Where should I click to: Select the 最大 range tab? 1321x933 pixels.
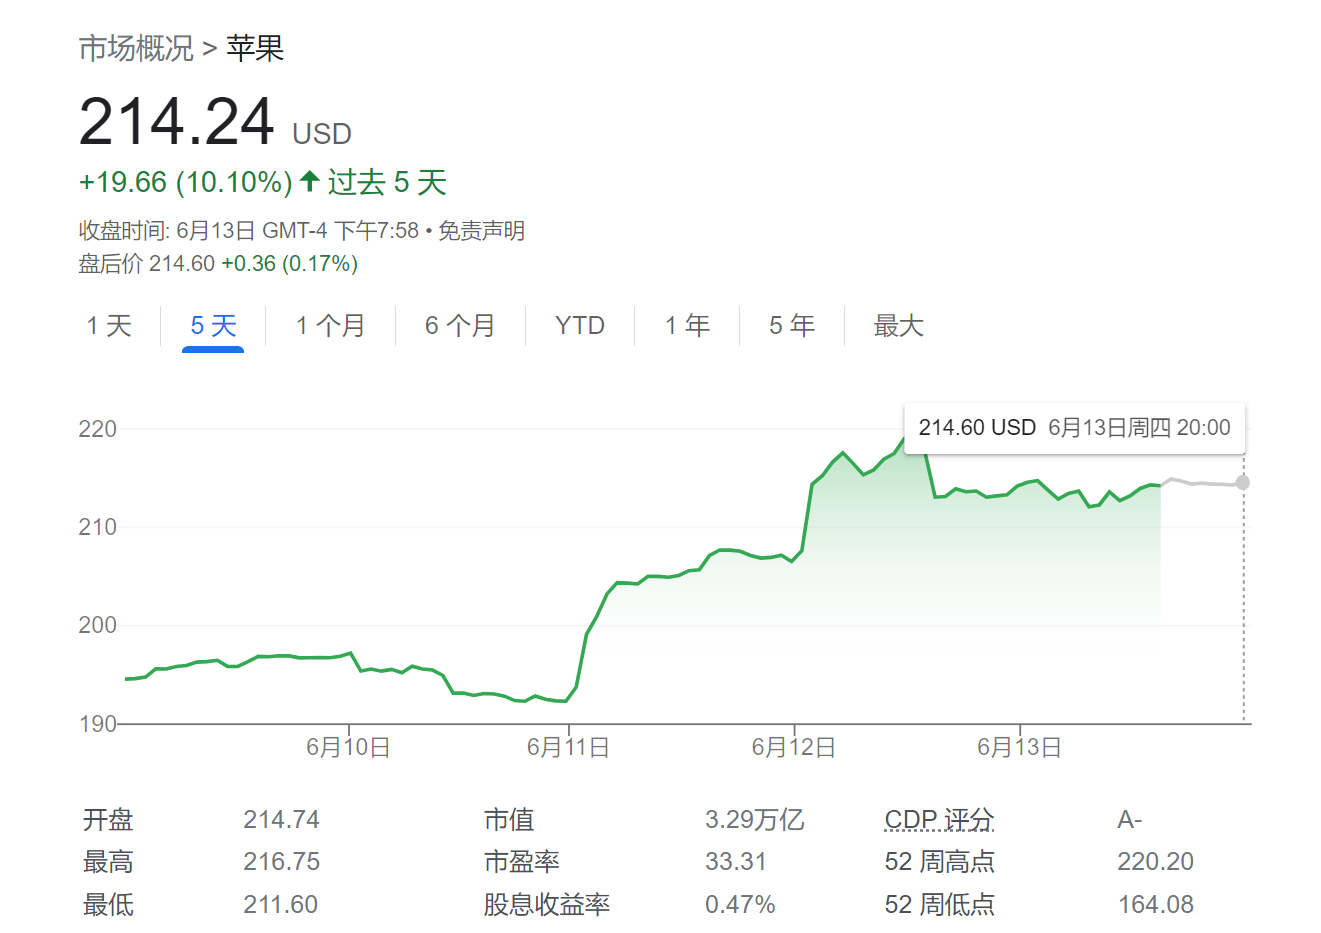[898, 325]
